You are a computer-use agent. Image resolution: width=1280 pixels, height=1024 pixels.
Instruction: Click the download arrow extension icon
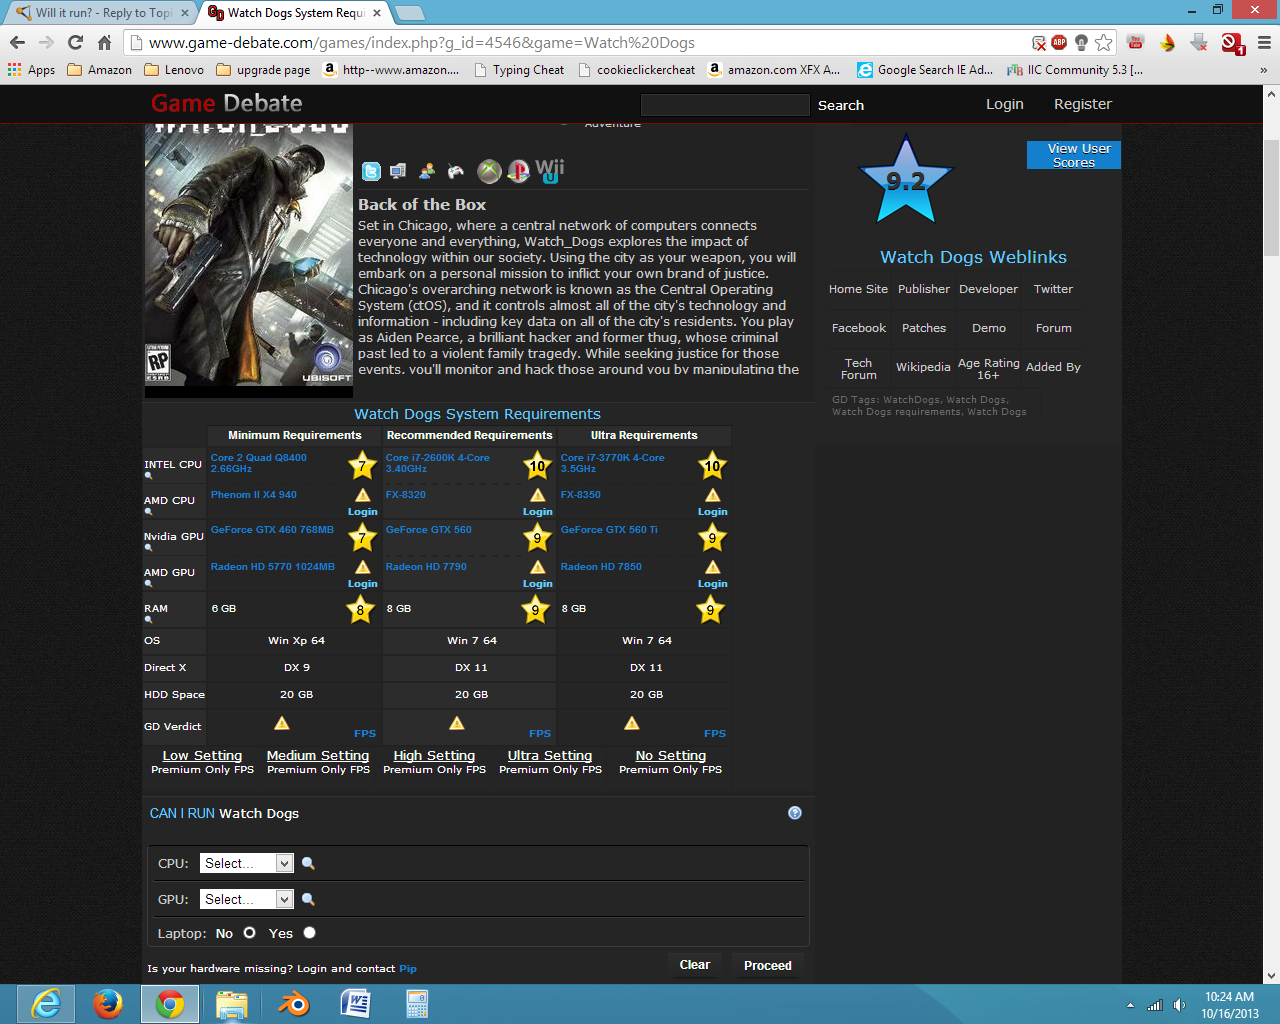coord(1199,42)
